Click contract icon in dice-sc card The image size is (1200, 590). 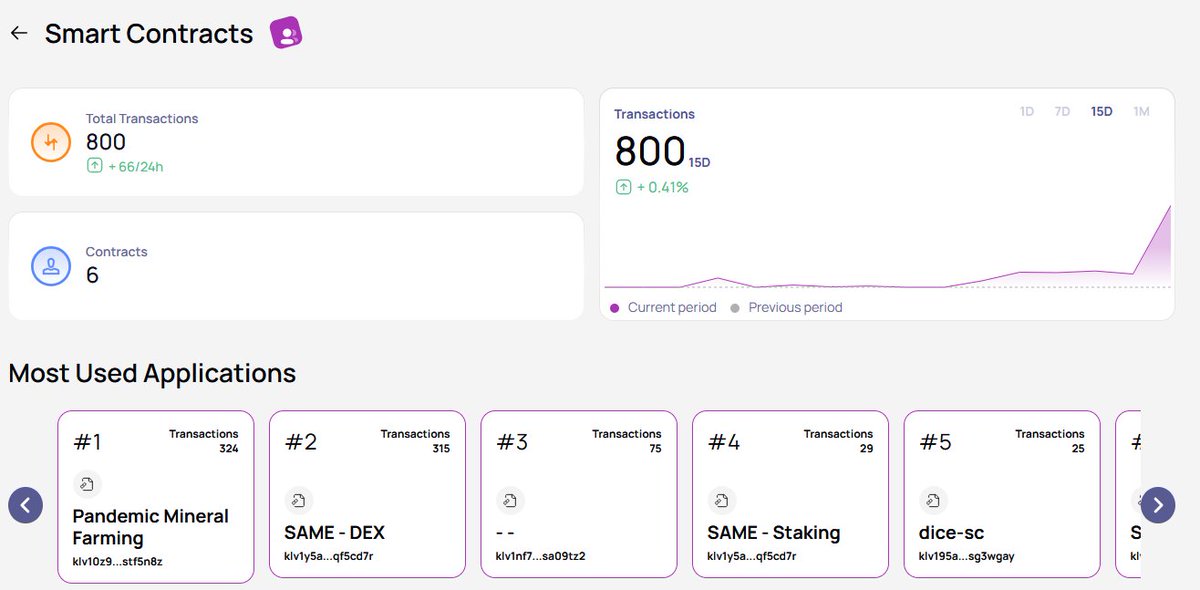pyautogui.click(x=933, y=500)
